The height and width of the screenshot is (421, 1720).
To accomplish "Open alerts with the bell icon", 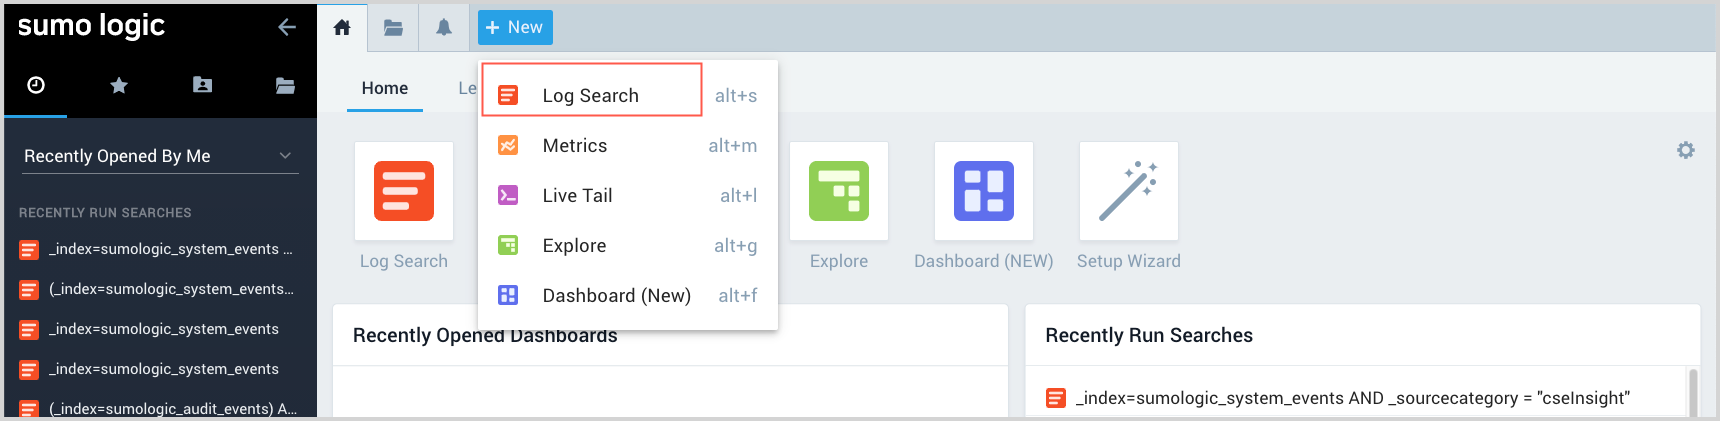I will pyautogui.click(x=444, y=27).
